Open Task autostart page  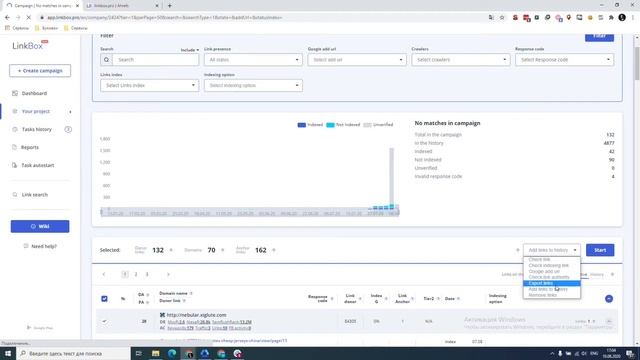tap(37, 165)
